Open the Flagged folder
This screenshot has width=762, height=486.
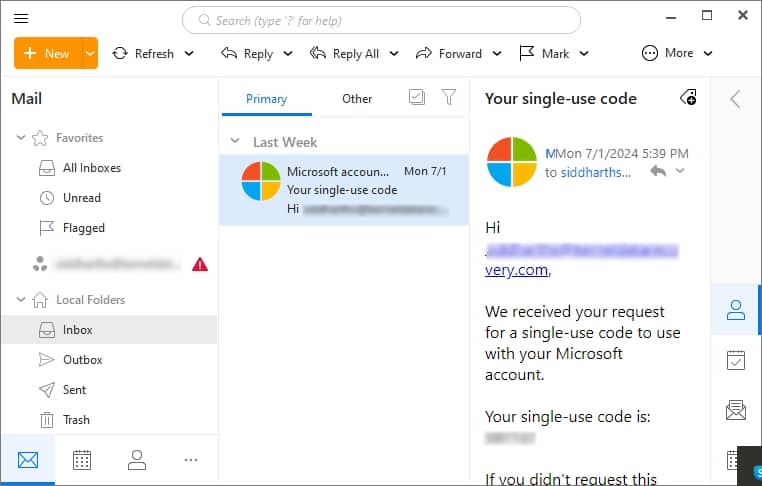(109, 228)
